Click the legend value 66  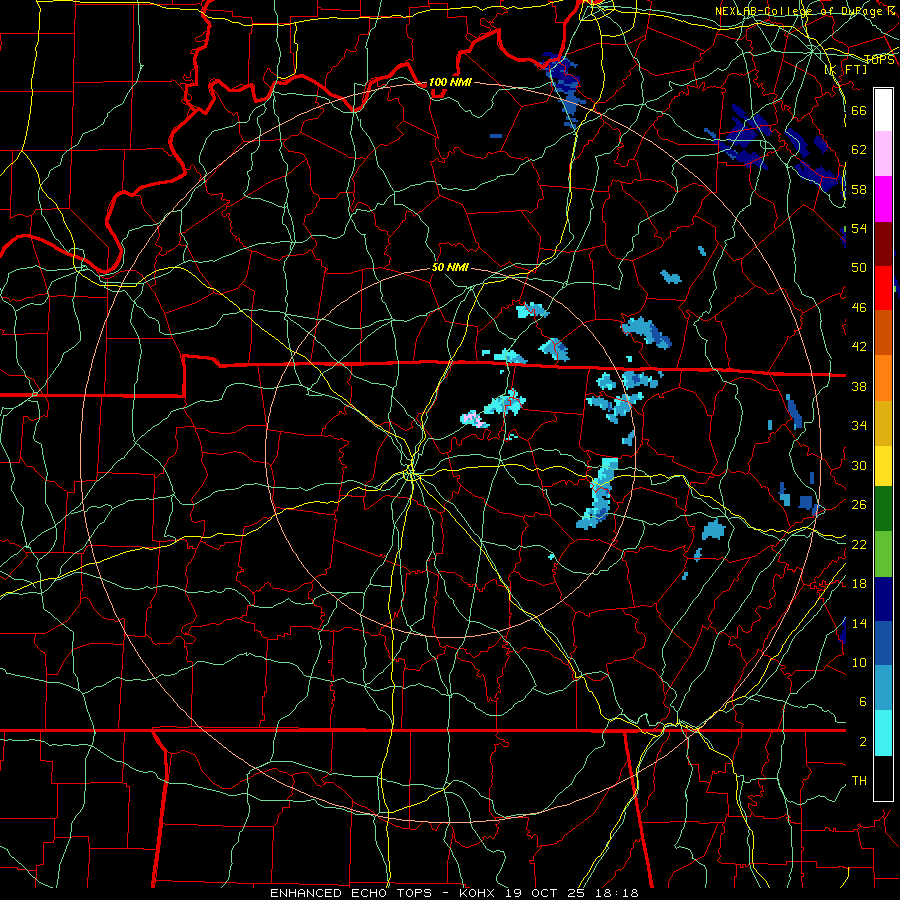859,110
